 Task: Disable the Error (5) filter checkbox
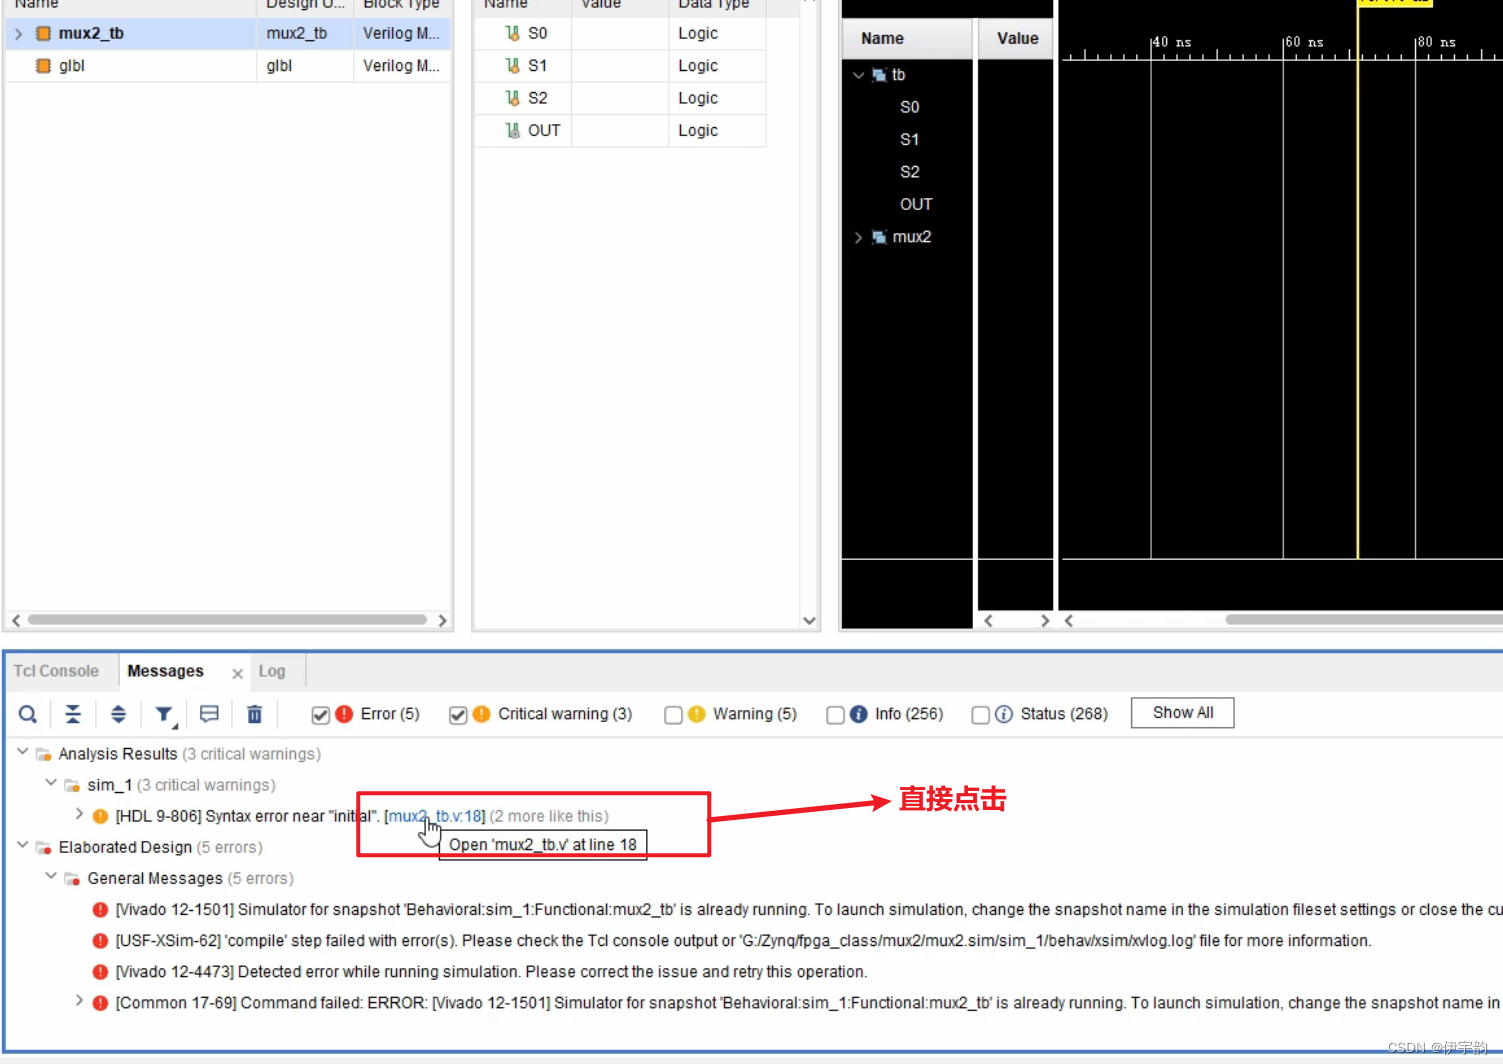coord(321,715)
